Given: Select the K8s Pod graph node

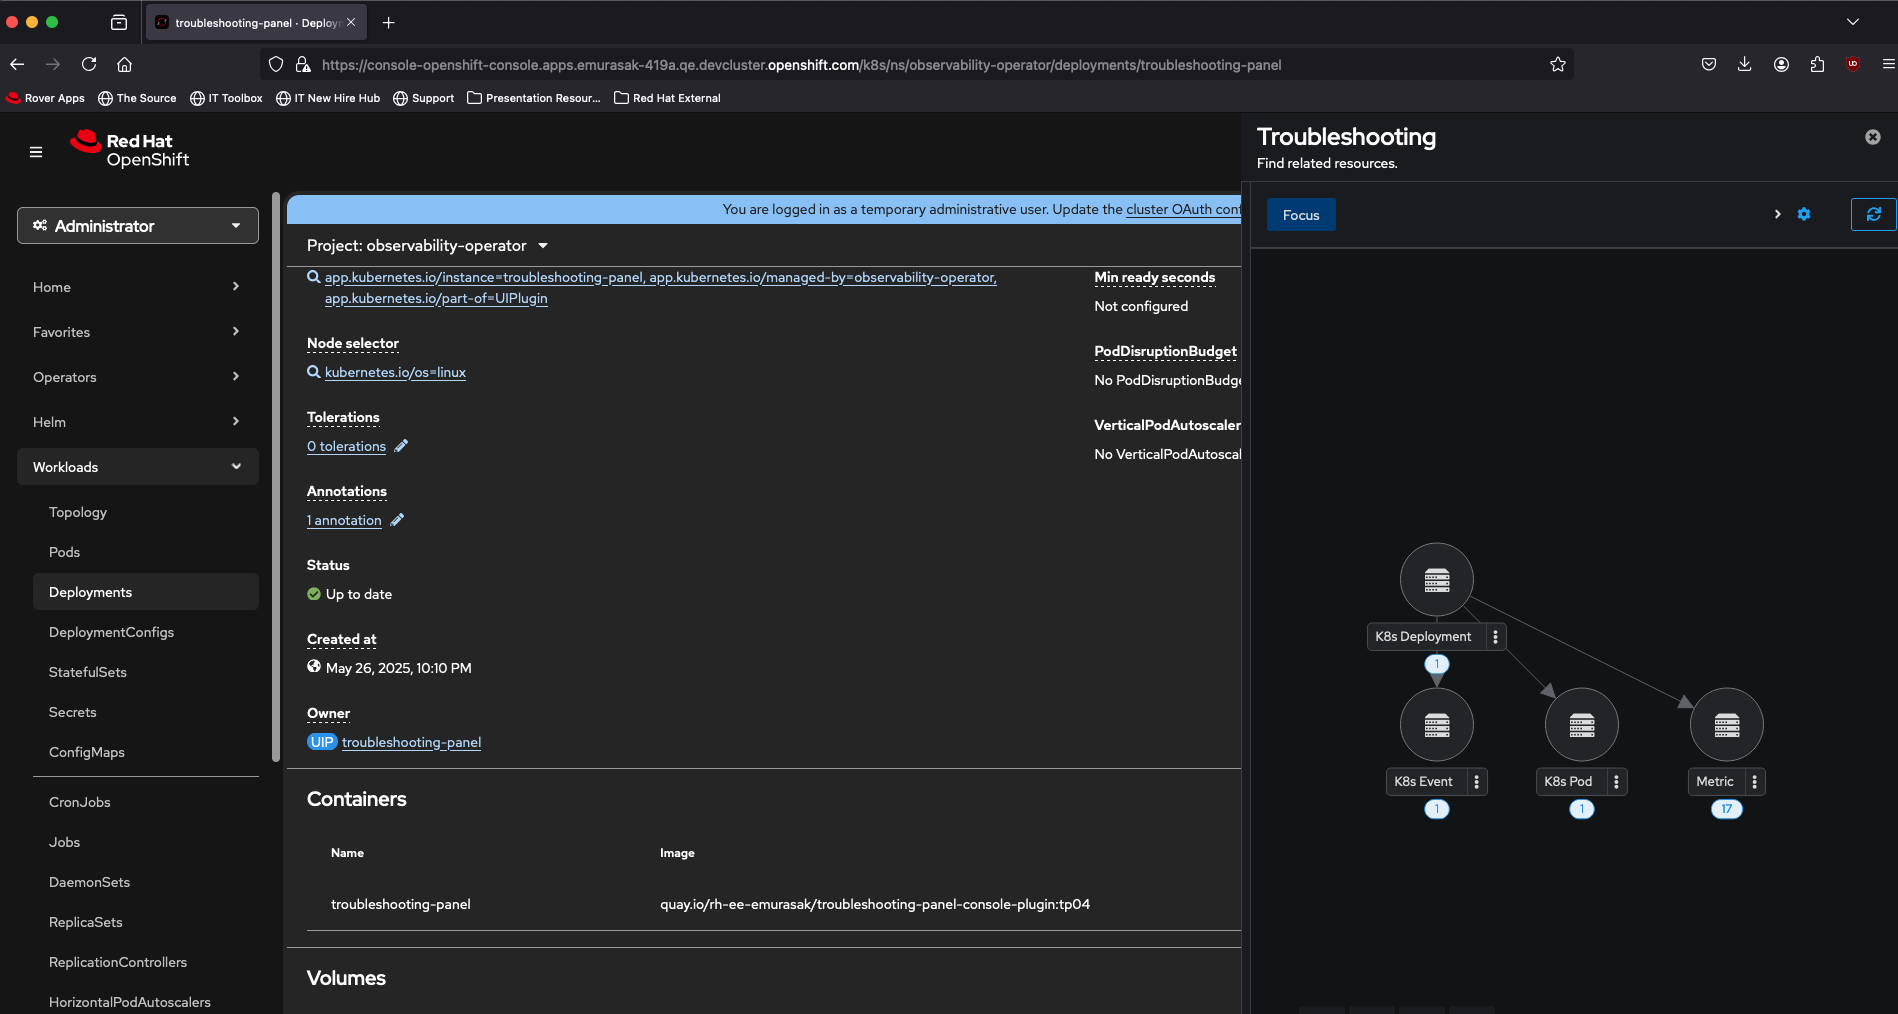Looking at the screenshot, I should 1582,725.
